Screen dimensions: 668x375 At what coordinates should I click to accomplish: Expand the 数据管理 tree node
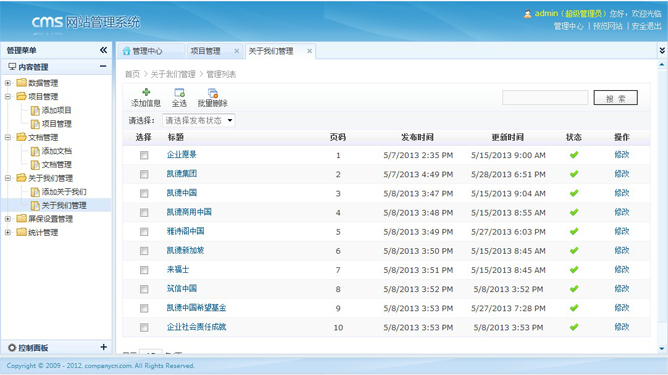pyautogui.click(x=8, y=83)
